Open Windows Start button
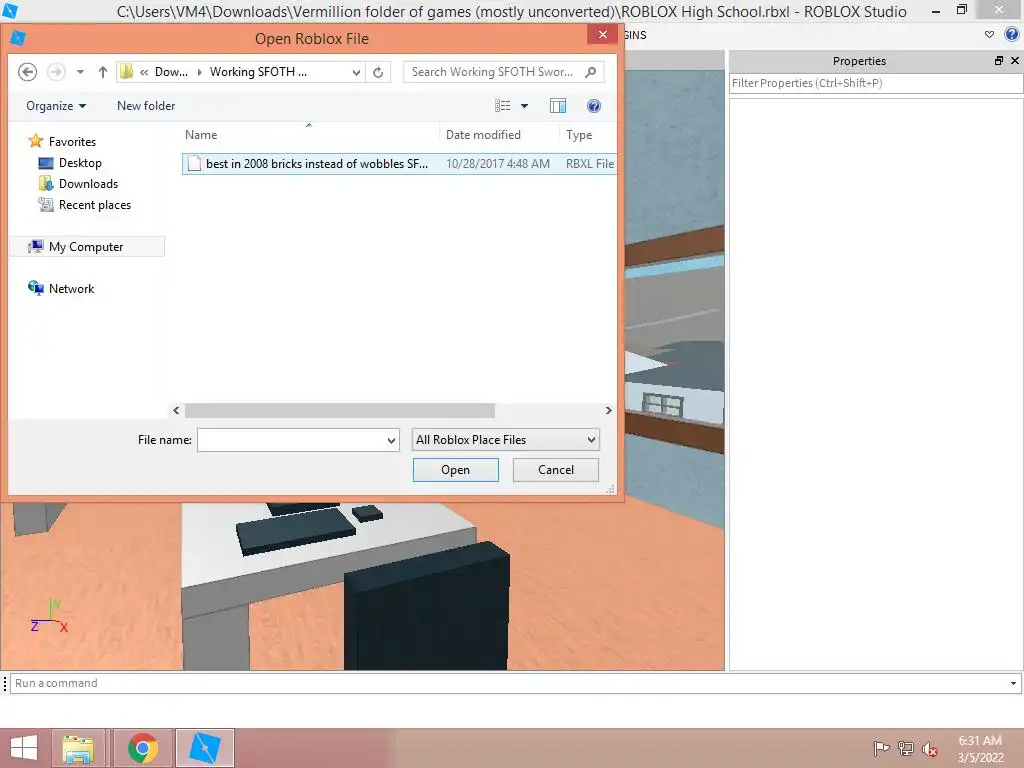1024x768 pixels. [x=24, y=748]
